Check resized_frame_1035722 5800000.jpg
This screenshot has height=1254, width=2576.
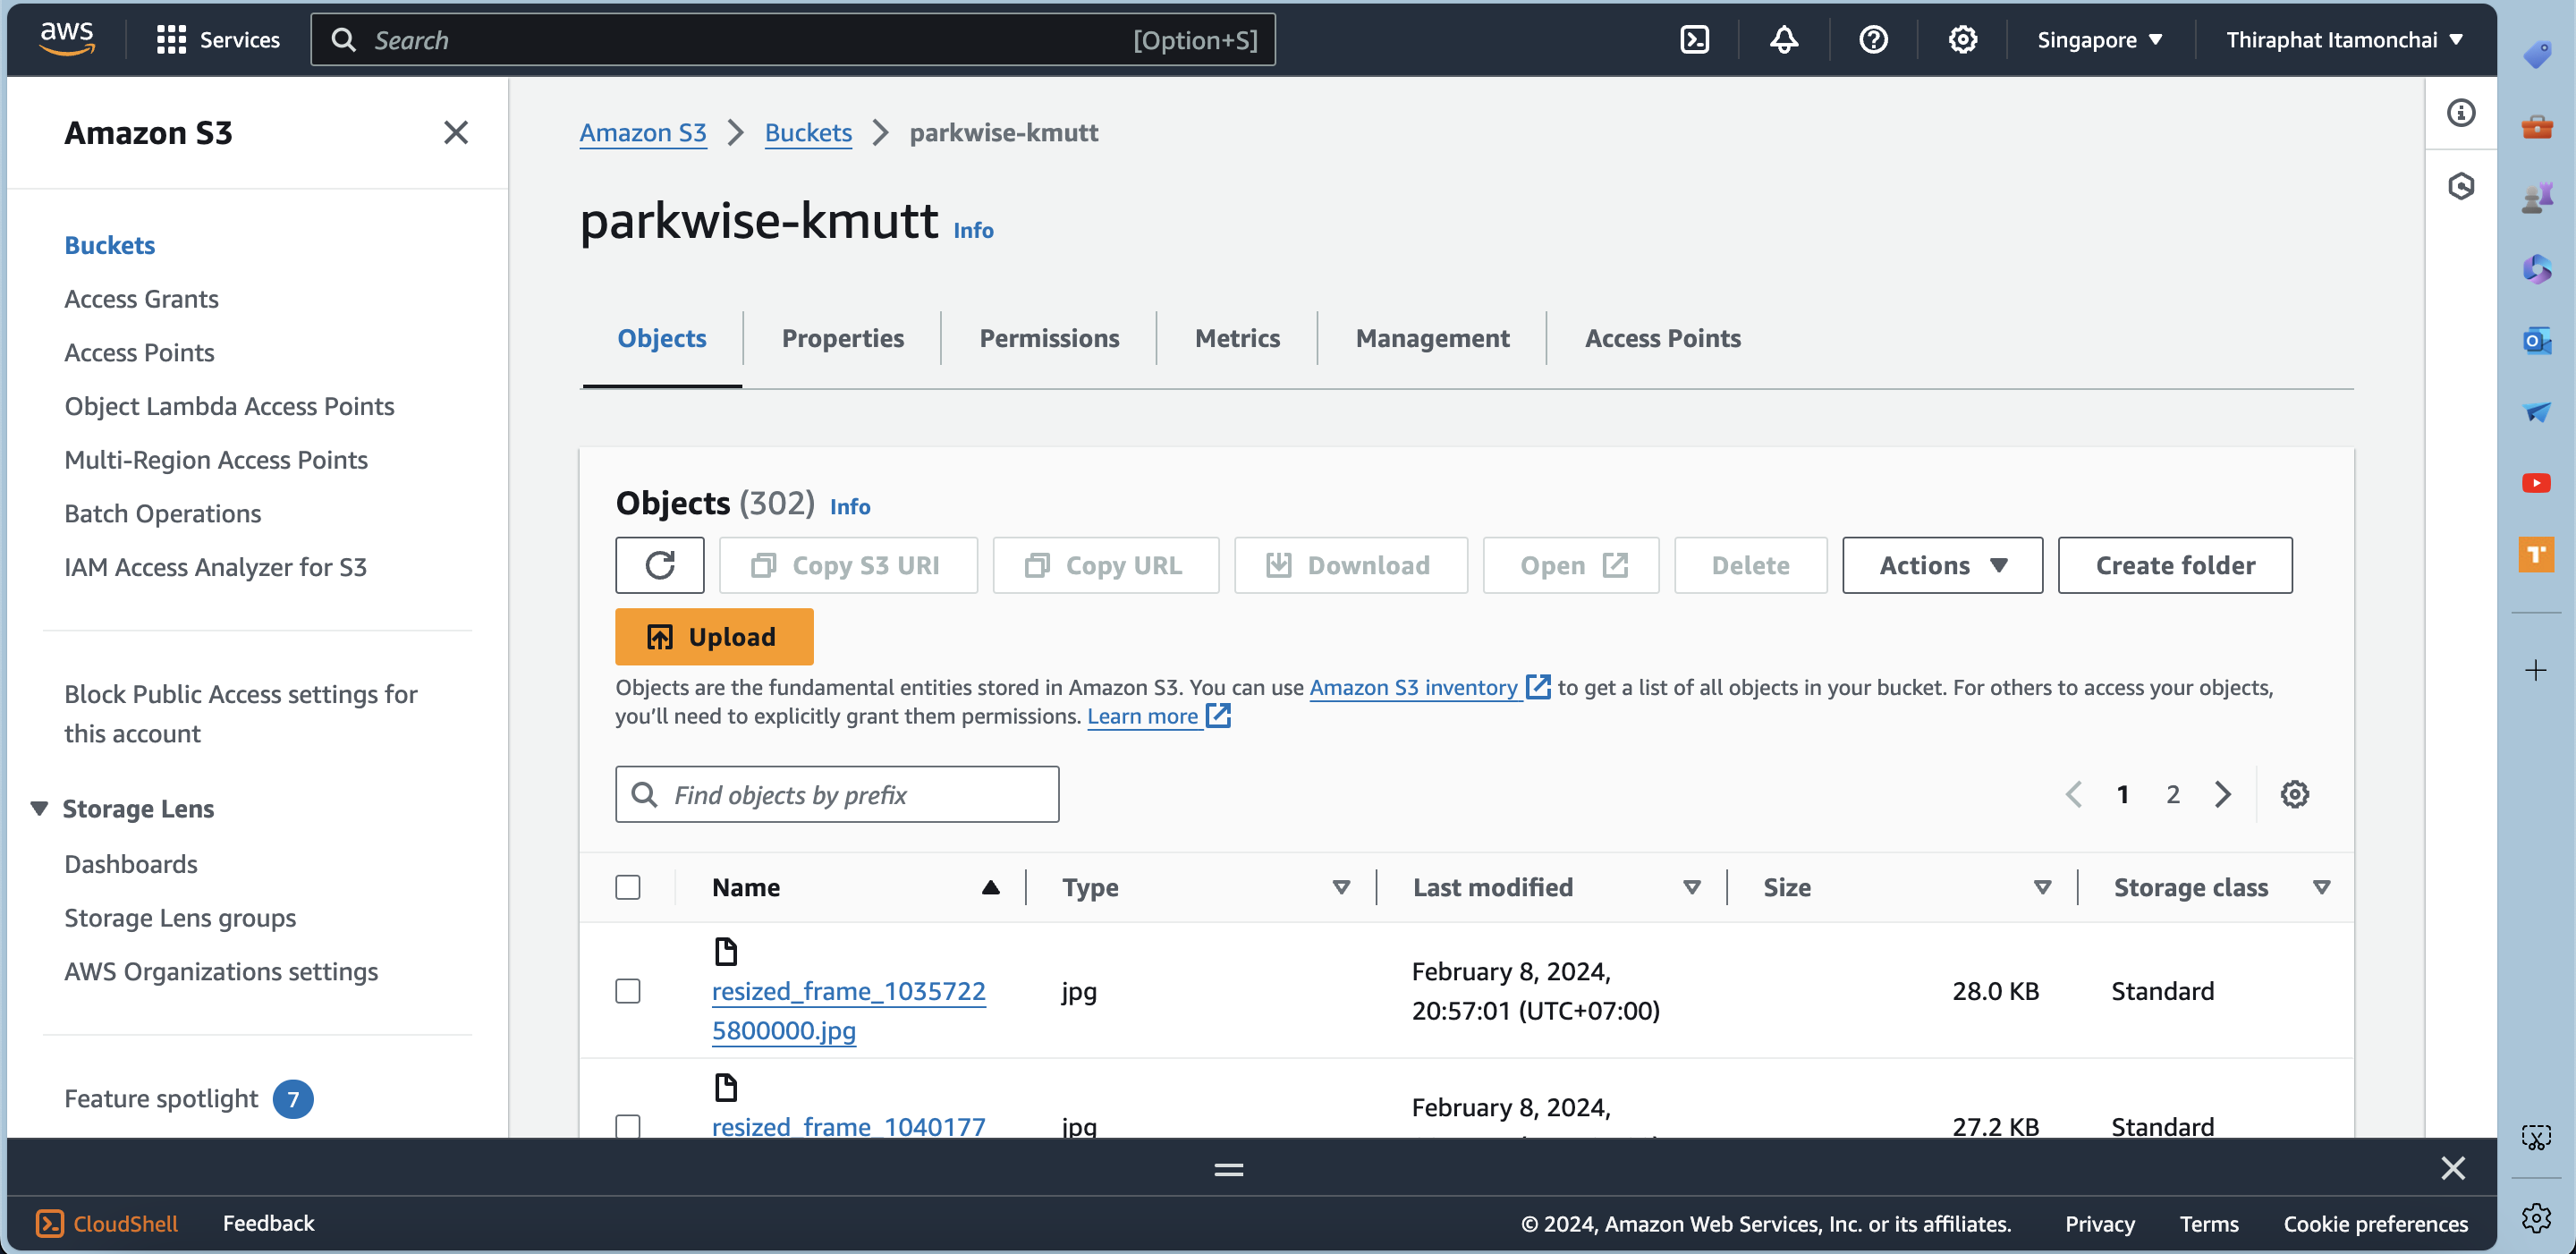pos(628,991)
